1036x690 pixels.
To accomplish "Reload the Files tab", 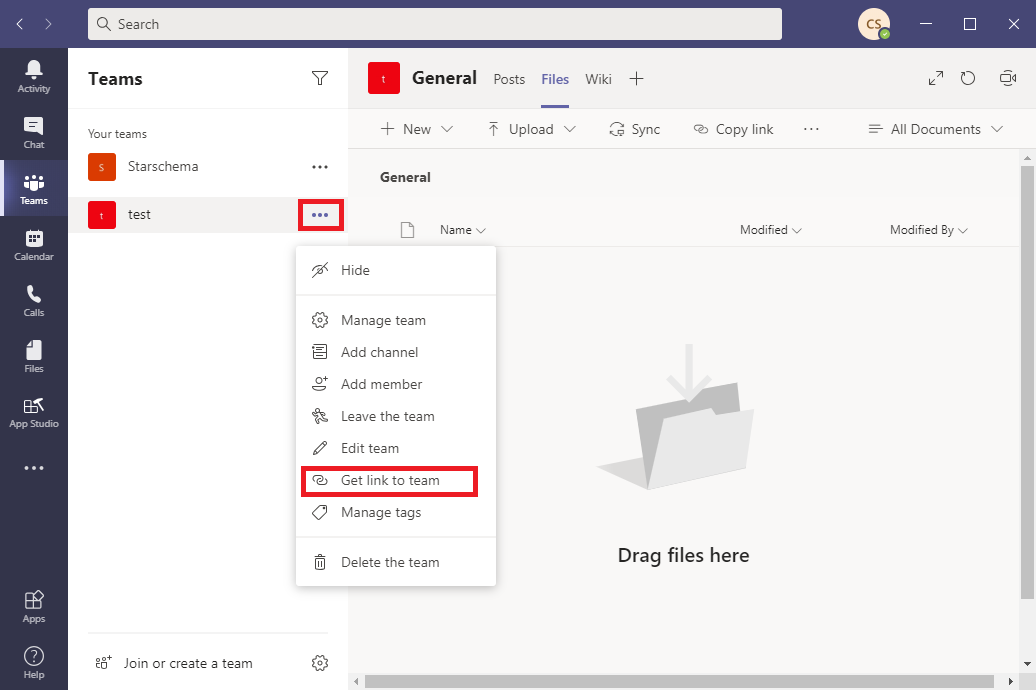I will 968,79.
